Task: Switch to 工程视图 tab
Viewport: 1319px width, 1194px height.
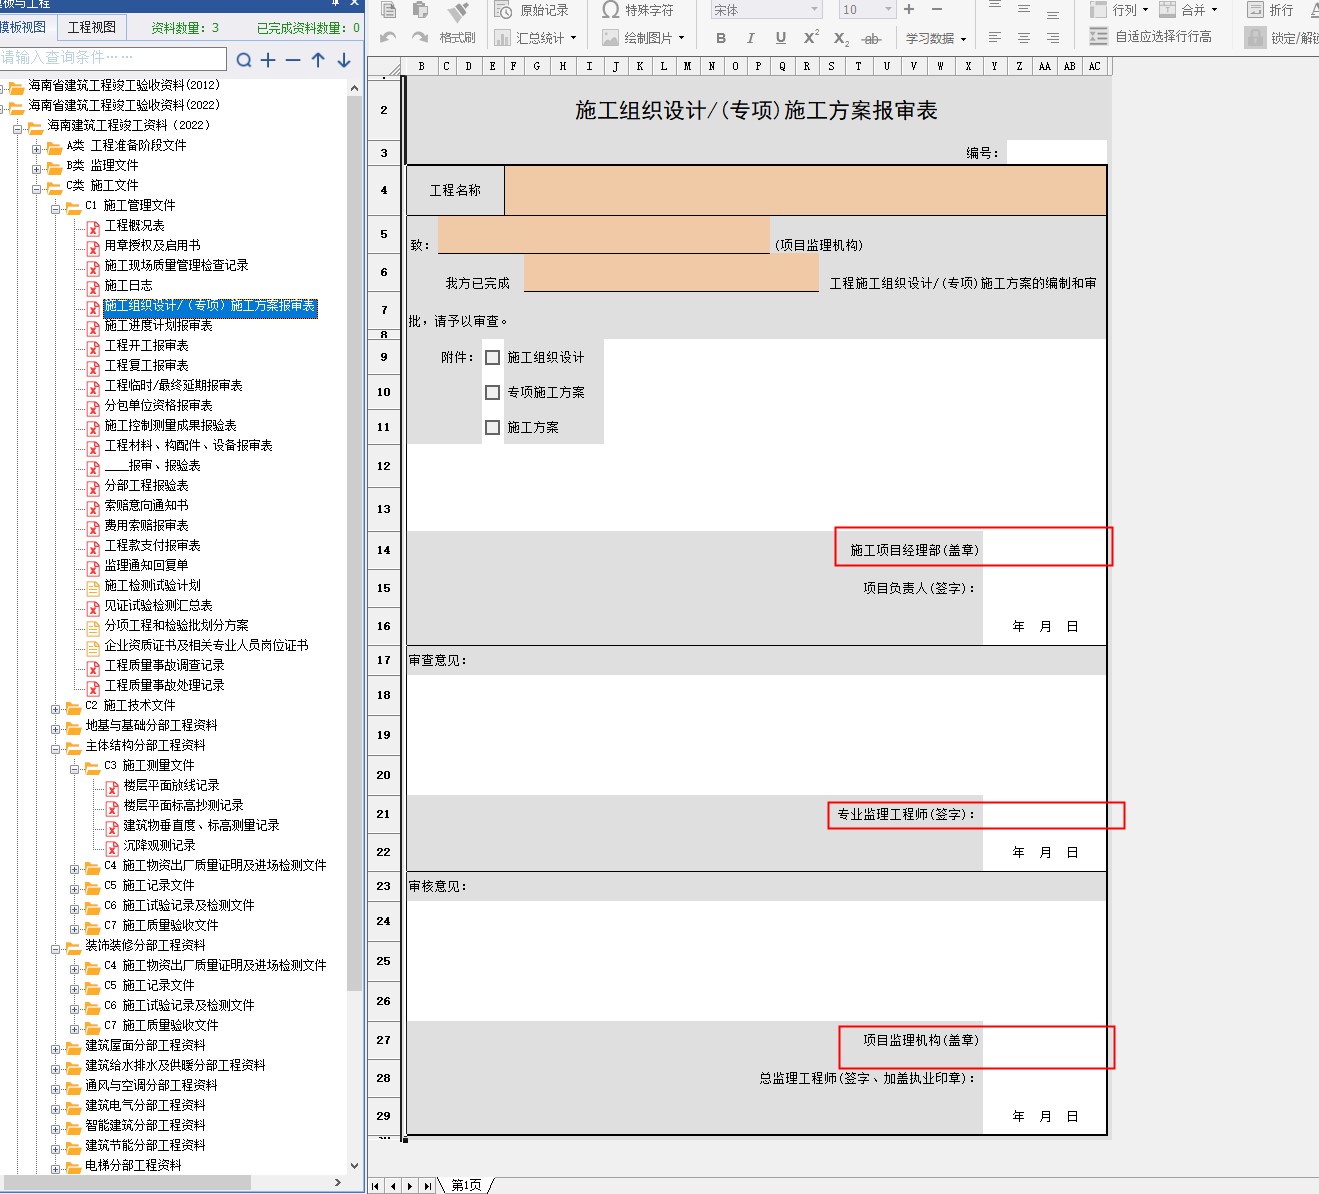Action: [92, 27]
